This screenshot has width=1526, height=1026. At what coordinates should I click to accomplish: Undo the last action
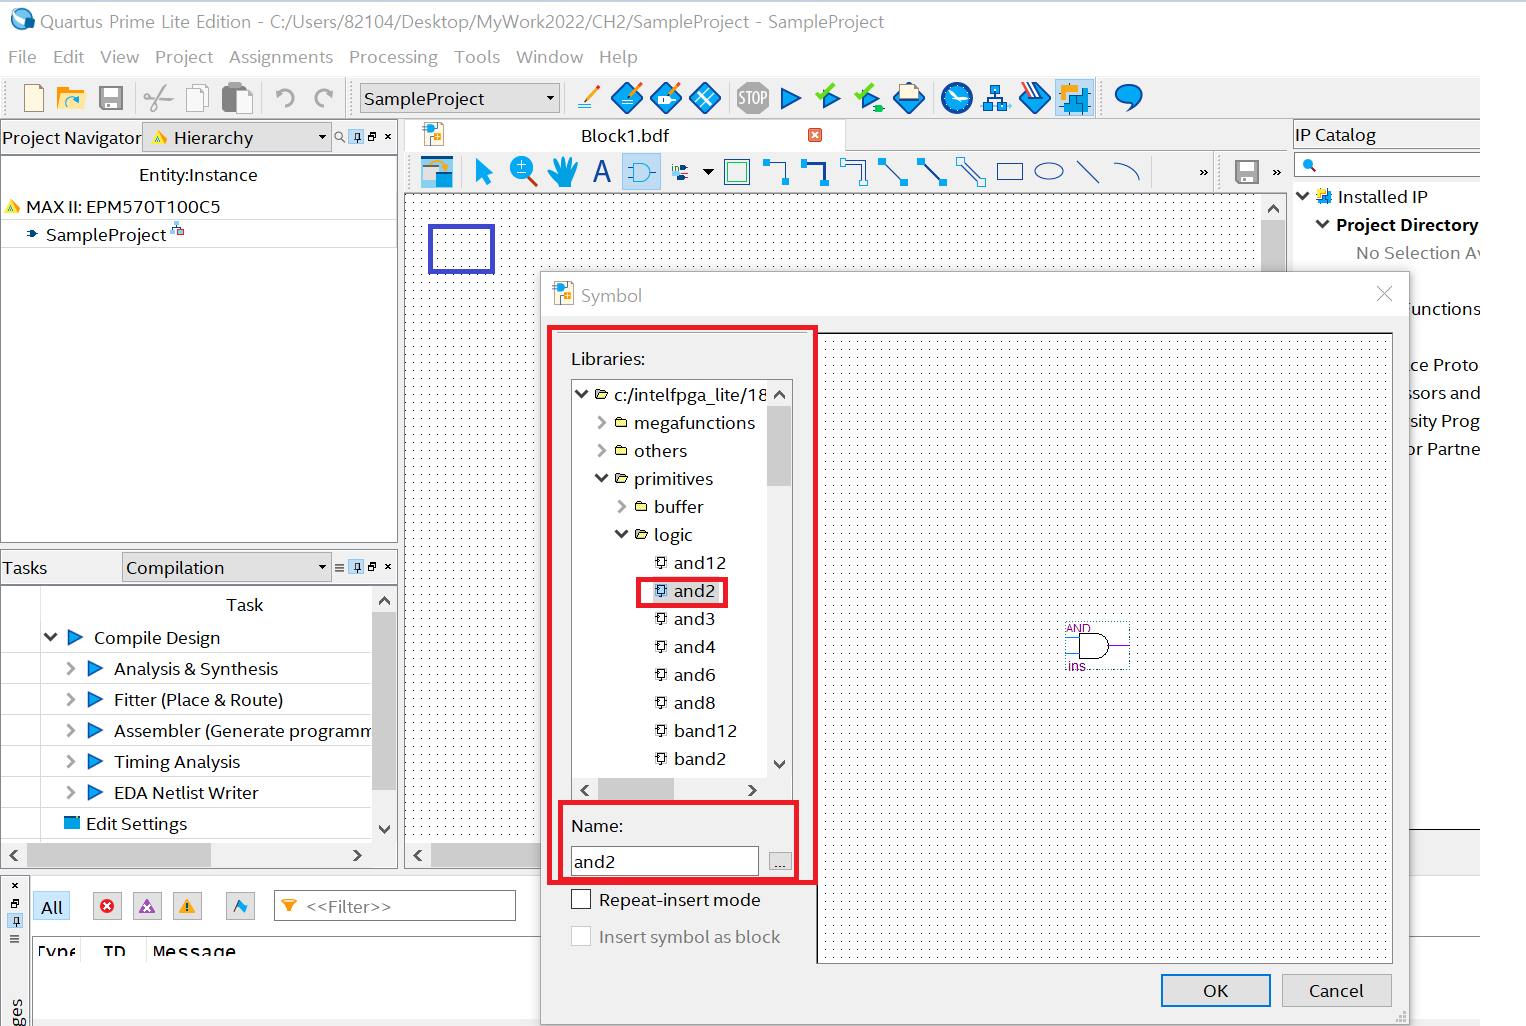point(285,98)
